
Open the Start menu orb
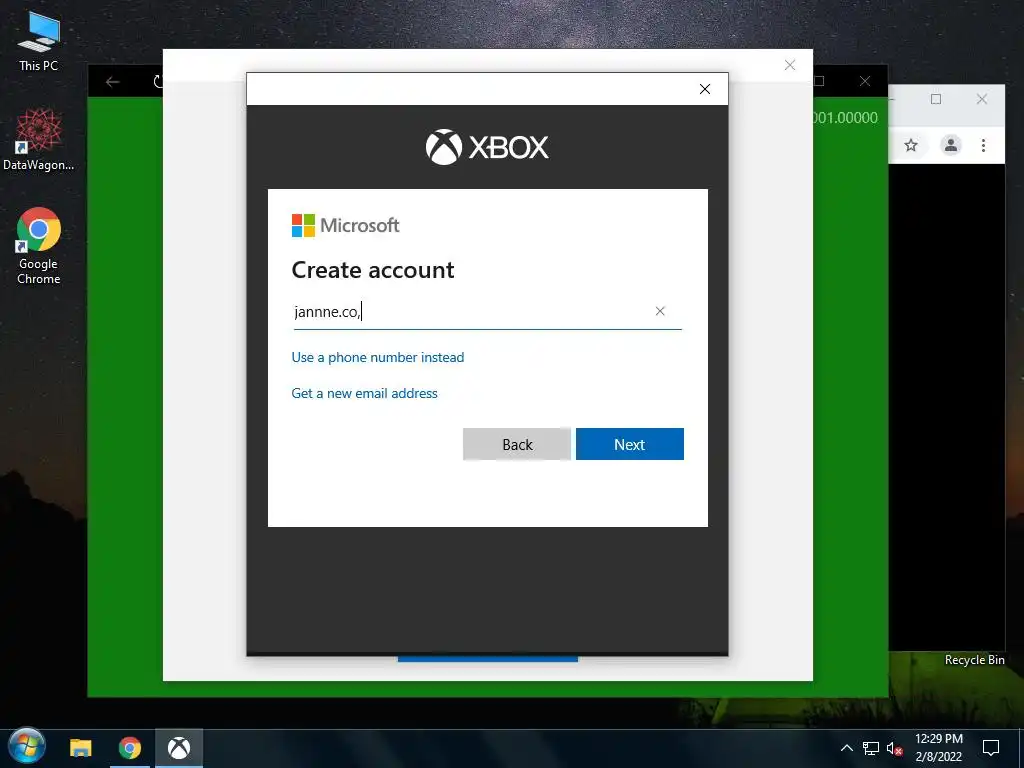tap(27, 747)
